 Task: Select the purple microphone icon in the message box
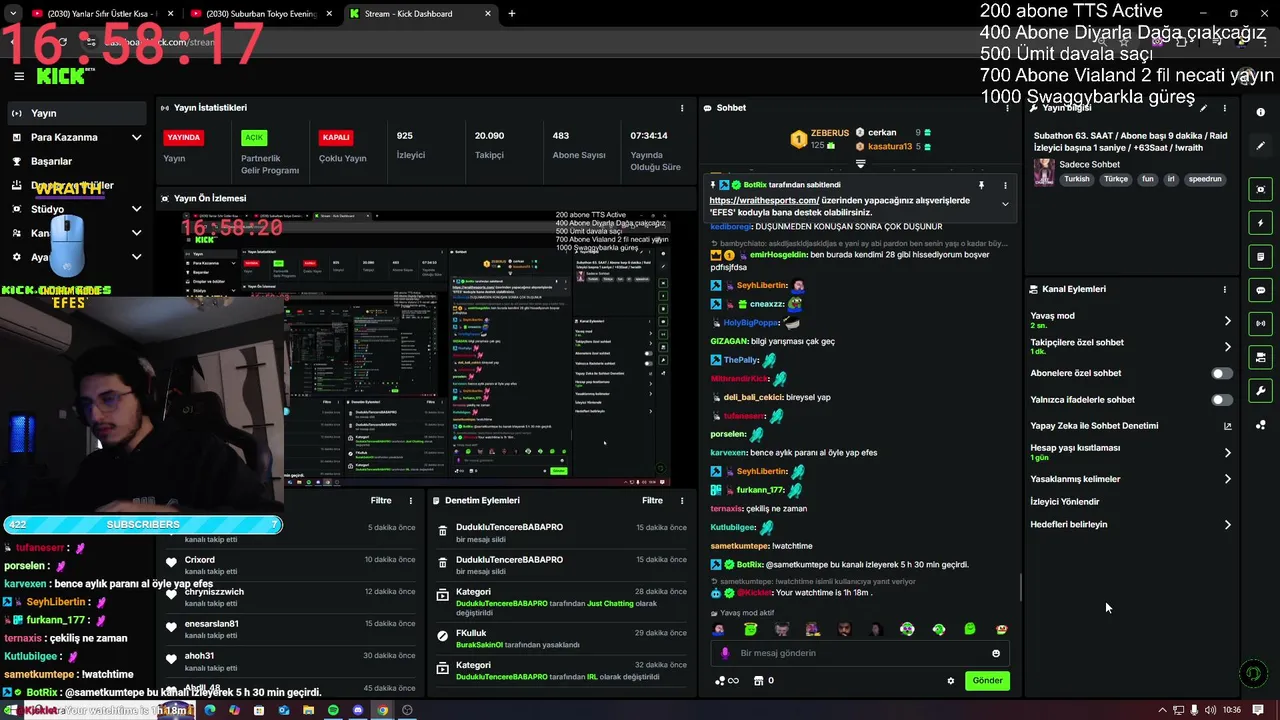click(725, 653)
